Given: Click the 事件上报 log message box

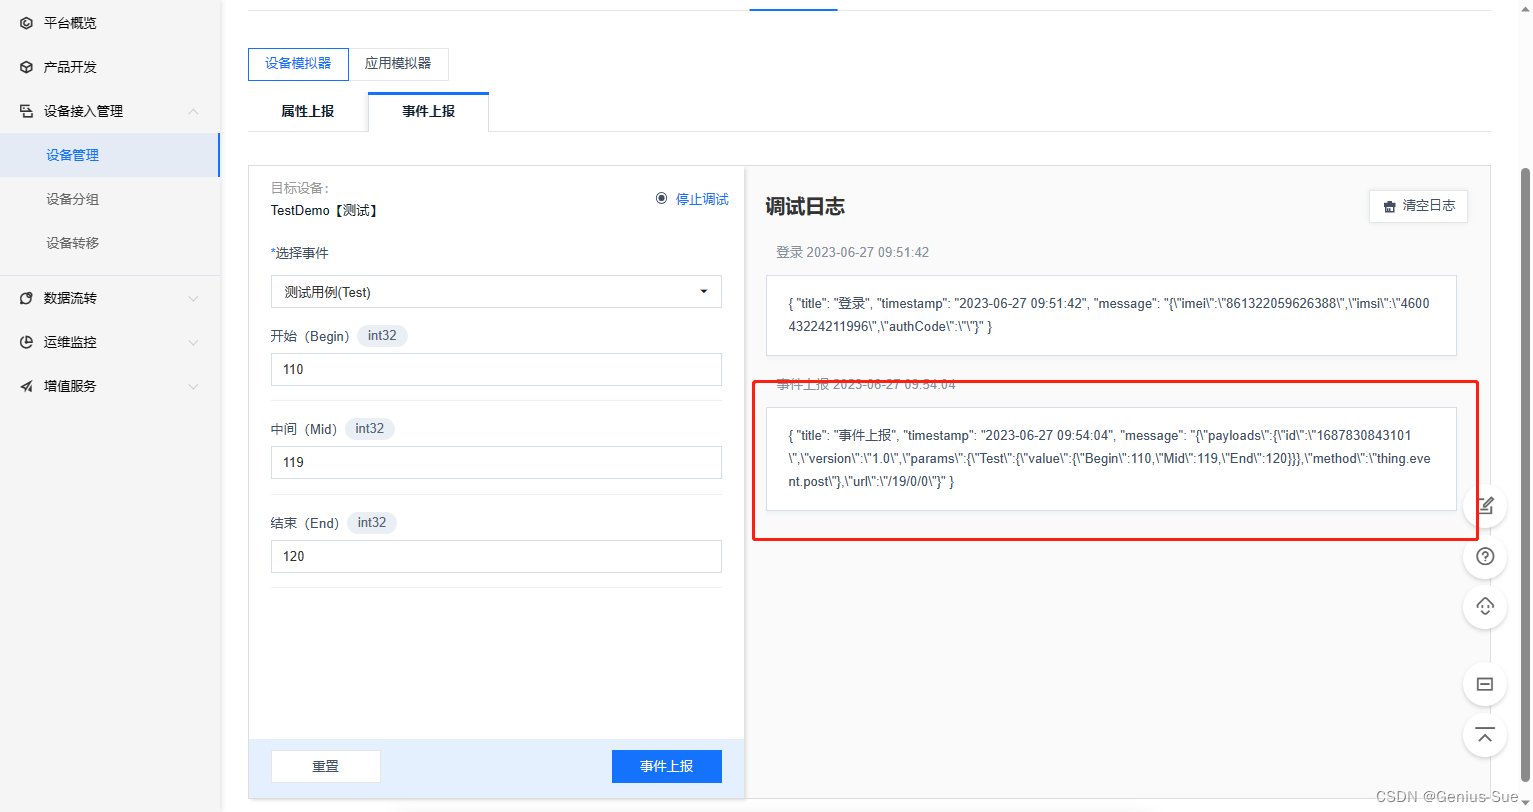Looking at the screenshot, I should 1111,459.
